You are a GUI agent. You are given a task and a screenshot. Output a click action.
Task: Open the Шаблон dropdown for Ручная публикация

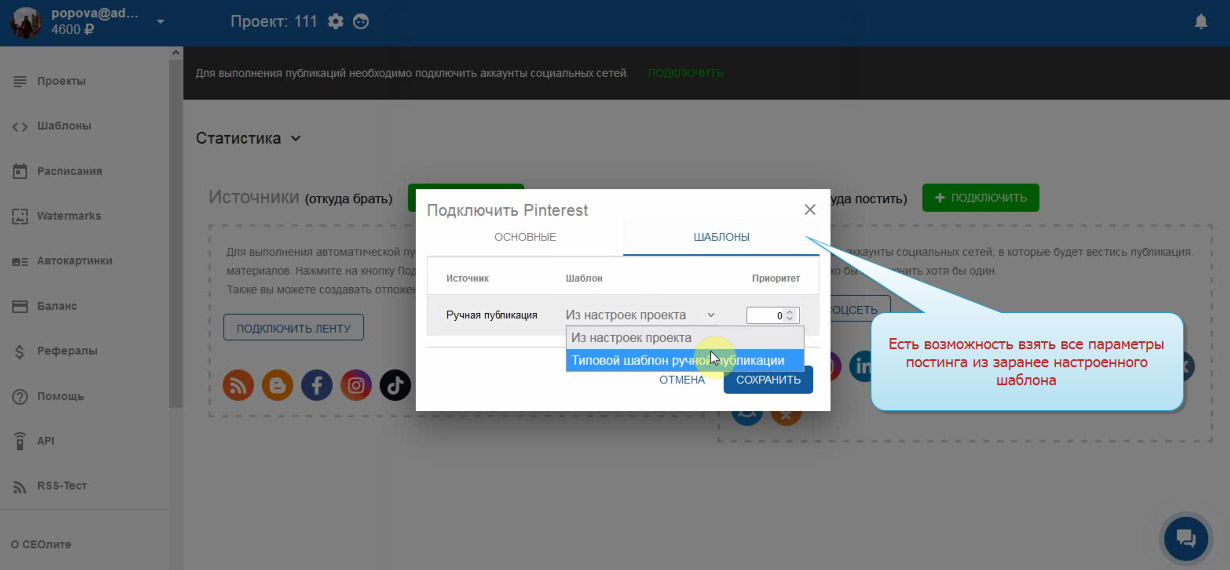point(641,315)
